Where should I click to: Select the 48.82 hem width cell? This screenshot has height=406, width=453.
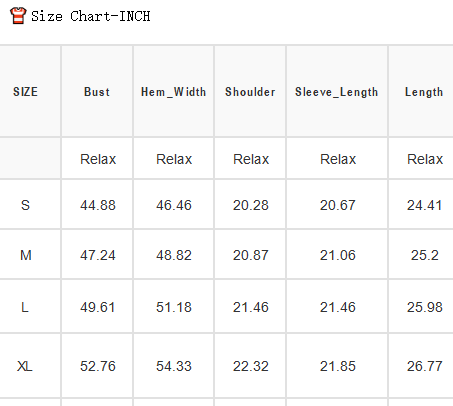coord(174,255)
